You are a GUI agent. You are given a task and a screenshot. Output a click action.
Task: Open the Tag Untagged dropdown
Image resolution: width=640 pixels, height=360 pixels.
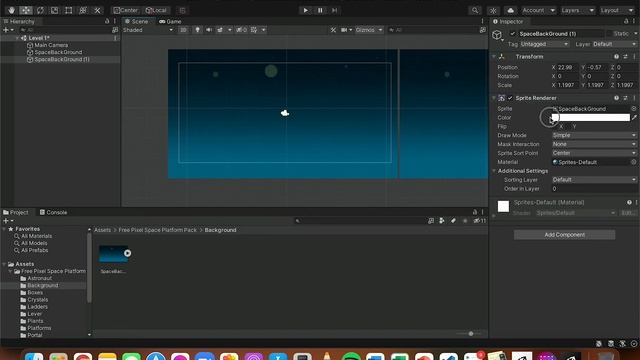544,44
